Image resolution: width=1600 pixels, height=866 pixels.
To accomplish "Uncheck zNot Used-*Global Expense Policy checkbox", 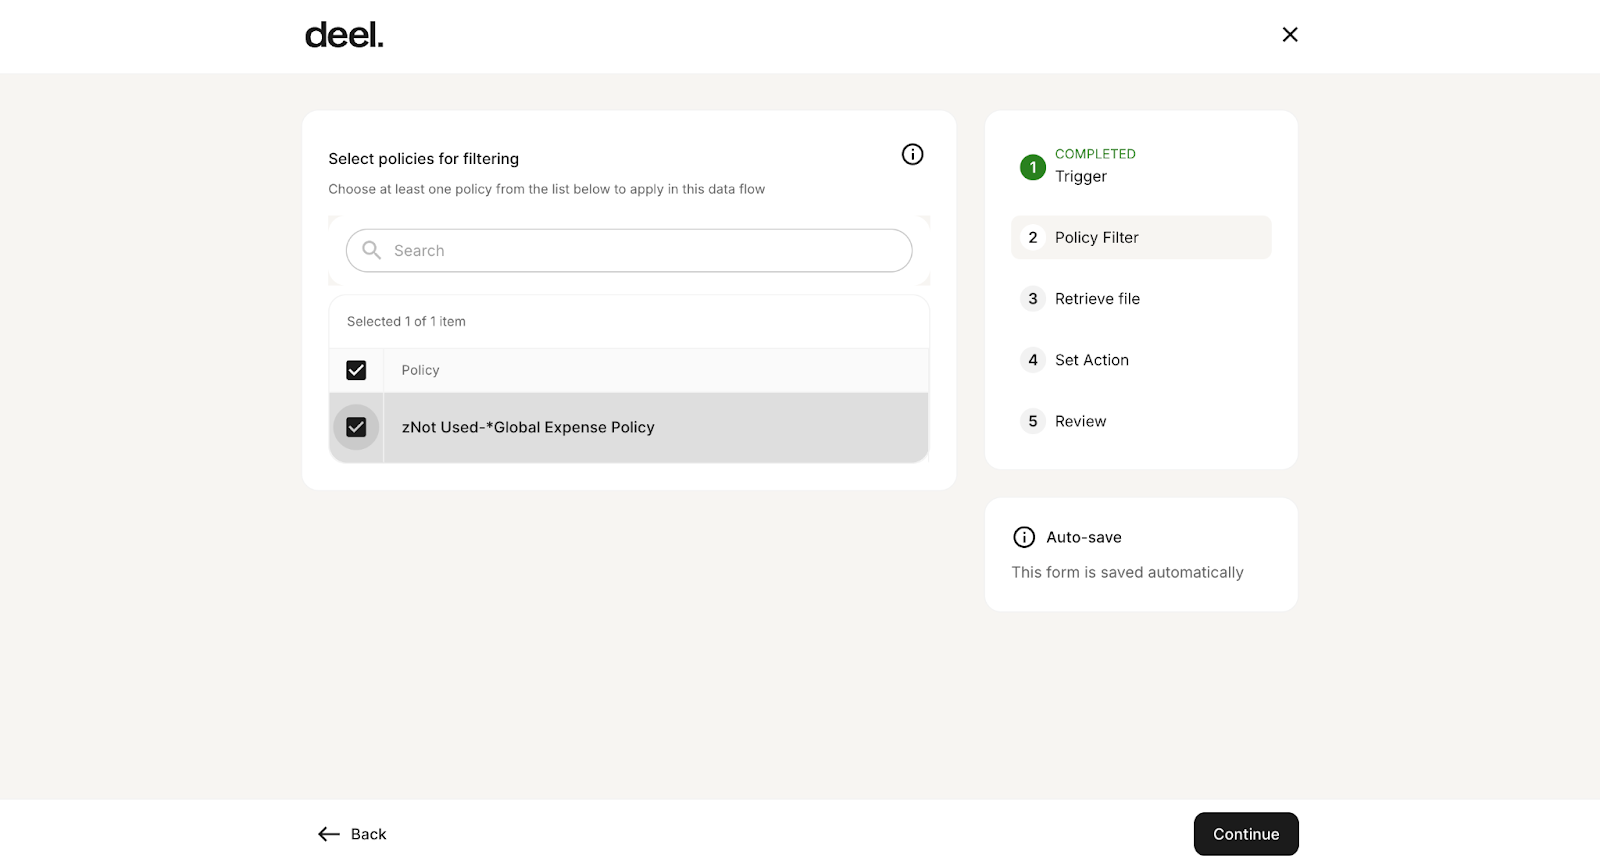I will 356,427.
